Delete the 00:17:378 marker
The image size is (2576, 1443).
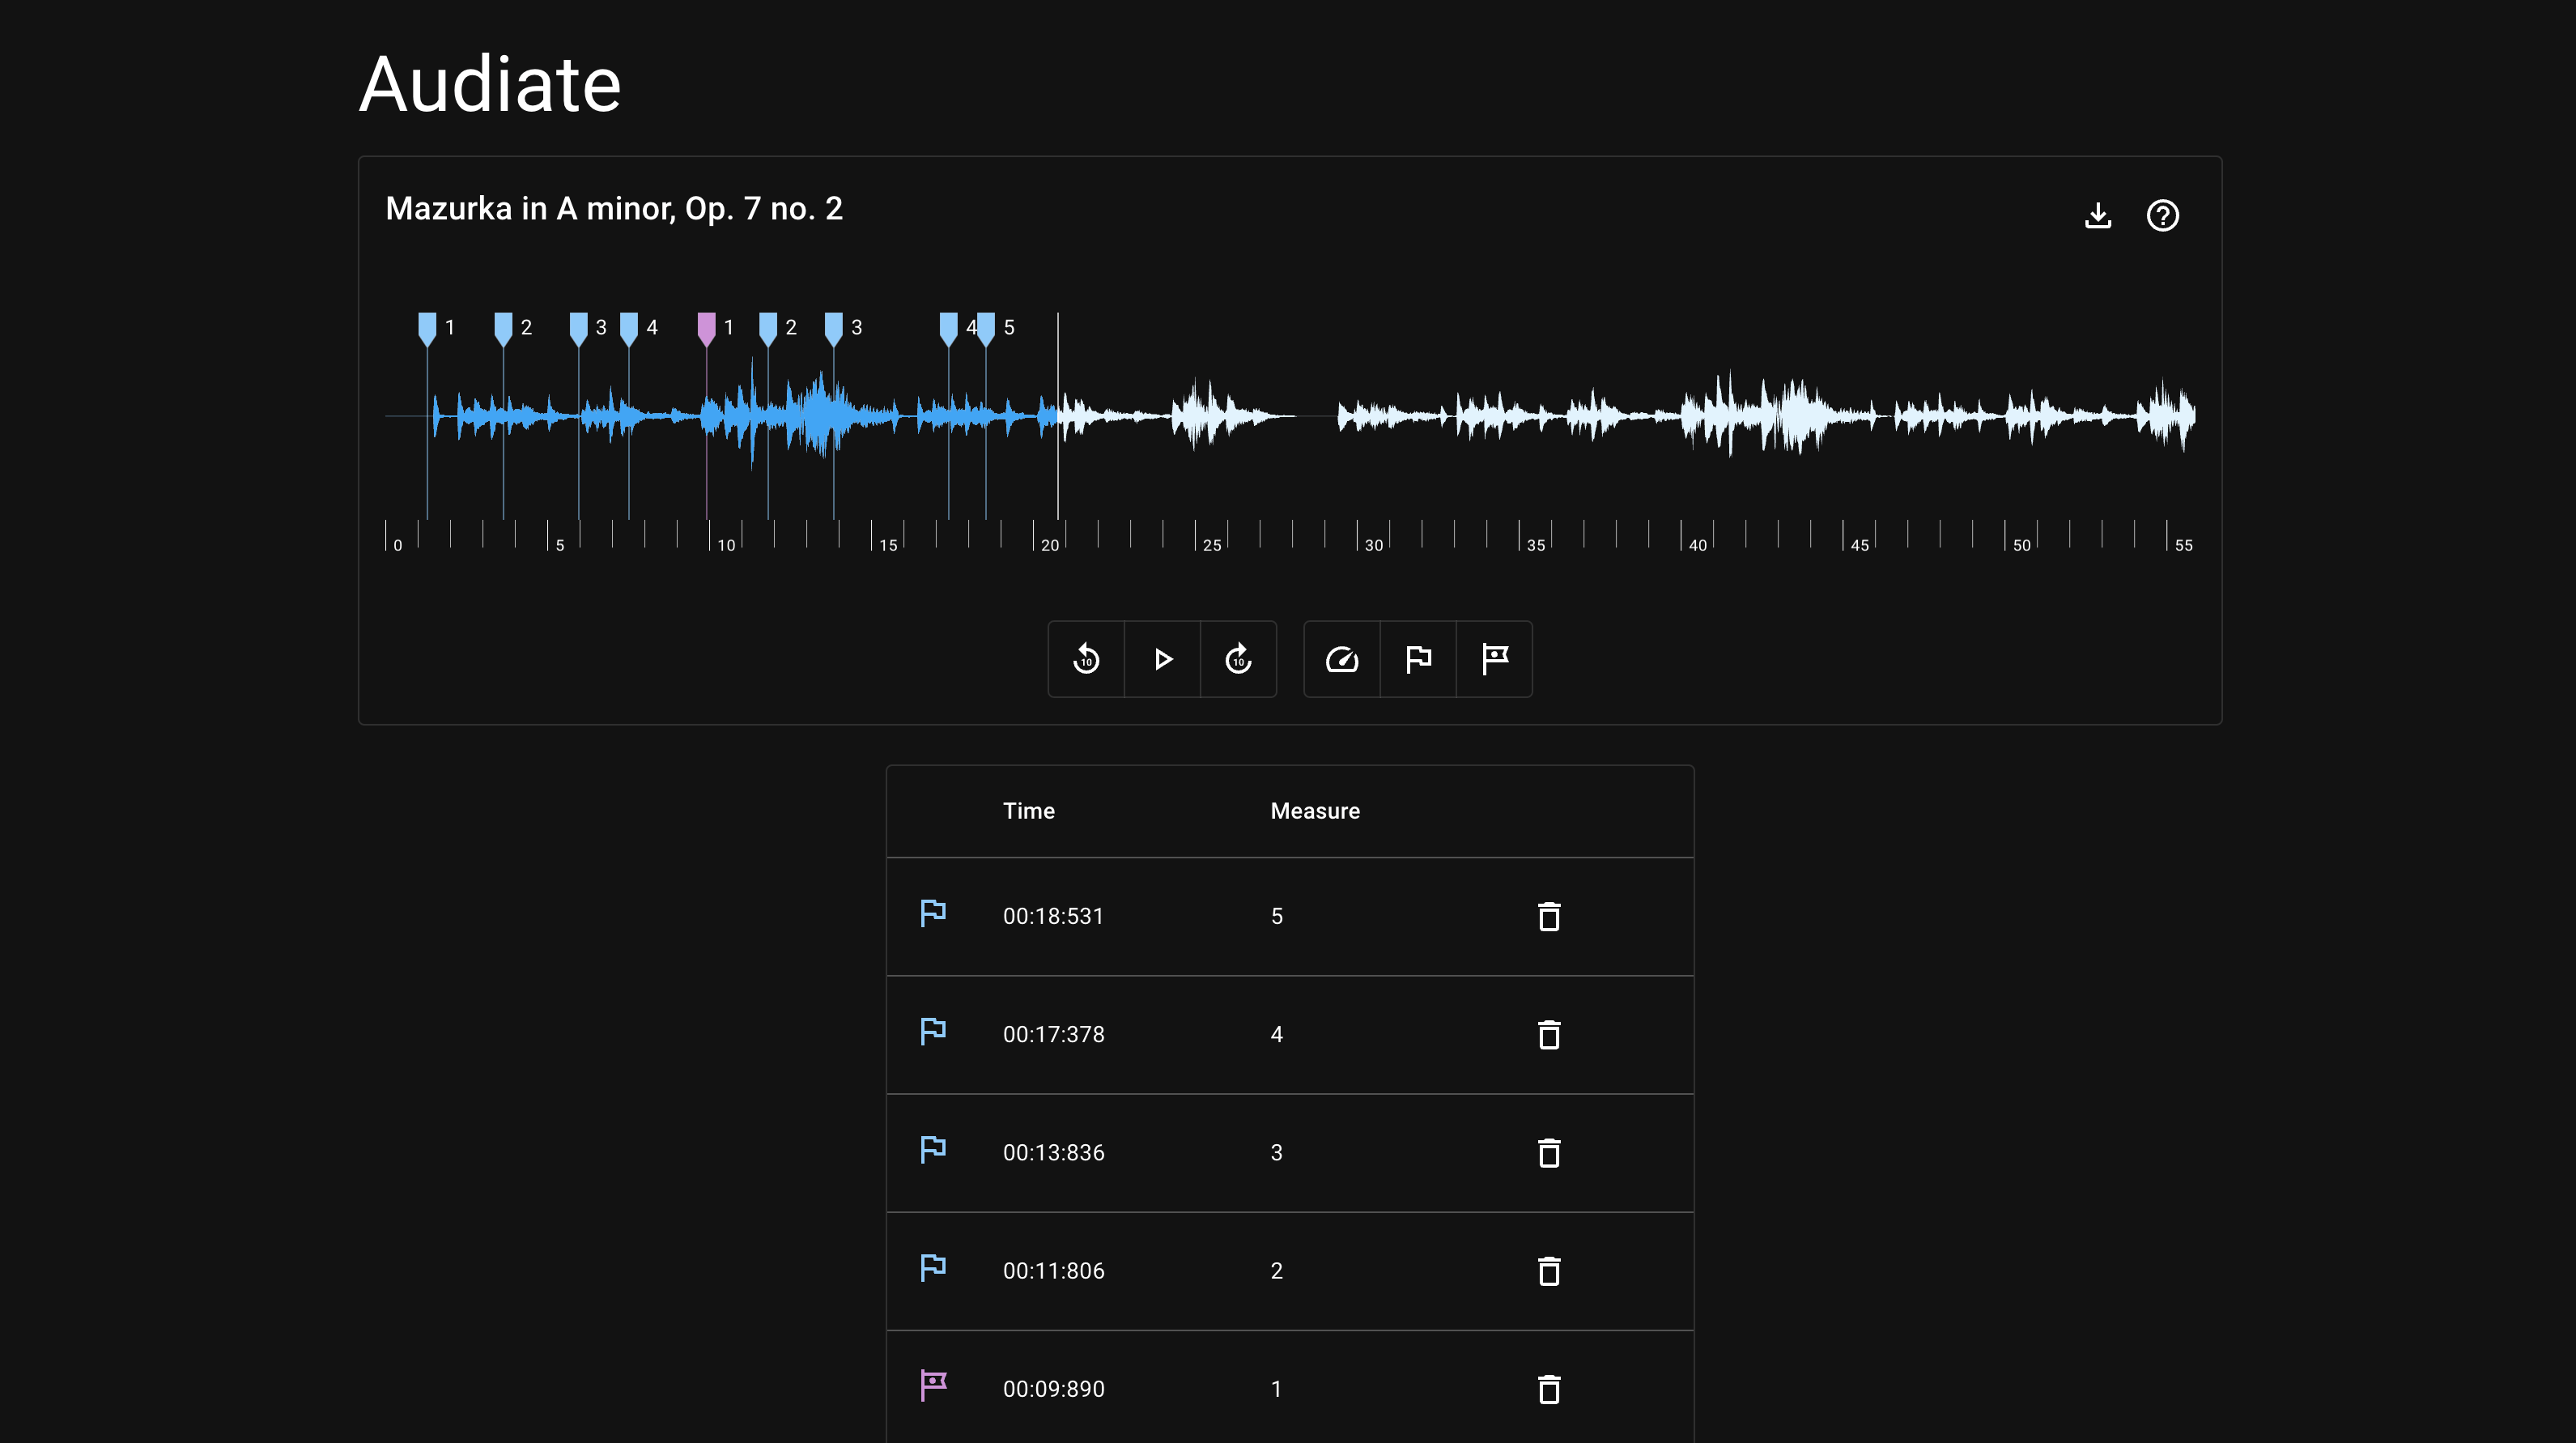pyautogui.click(x=1549, y=1034)
